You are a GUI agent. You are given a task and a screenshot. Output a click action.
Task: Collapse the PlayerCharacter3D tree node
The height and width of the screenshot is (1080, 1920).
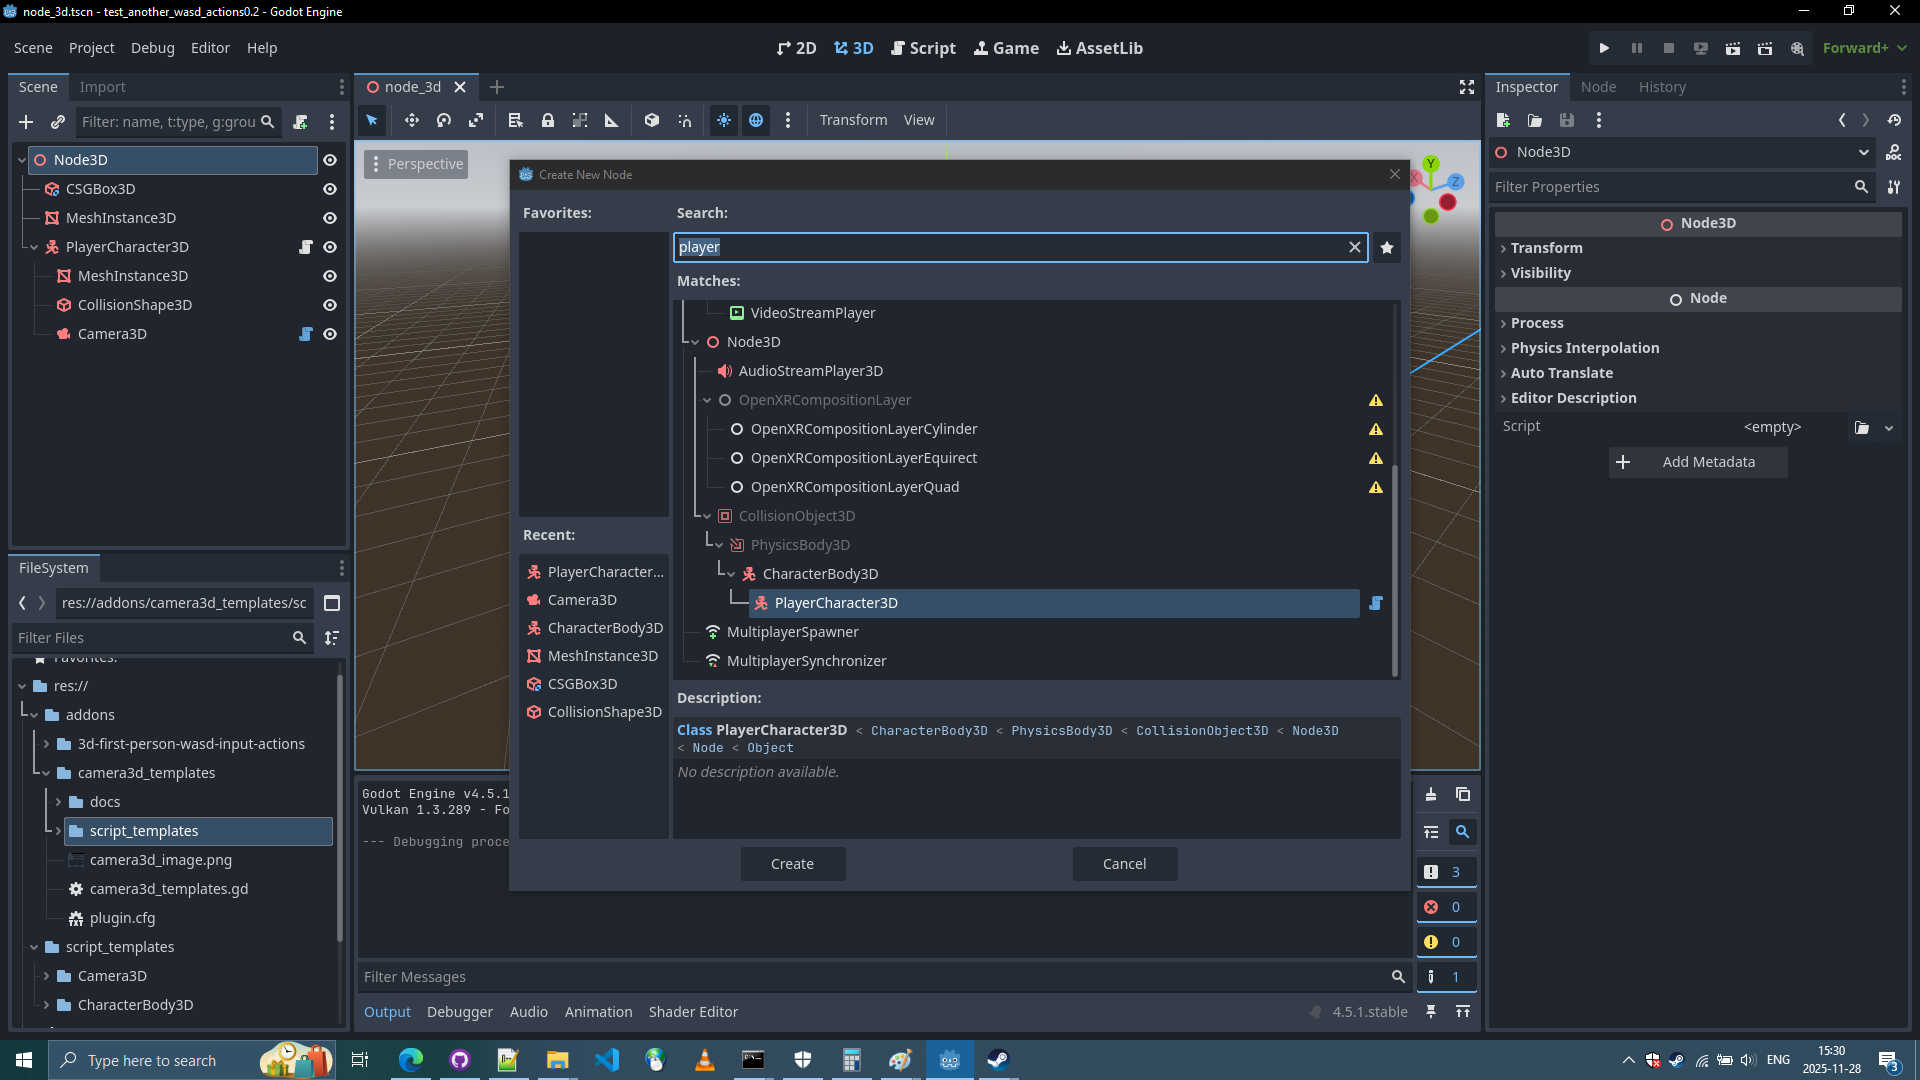34,247
